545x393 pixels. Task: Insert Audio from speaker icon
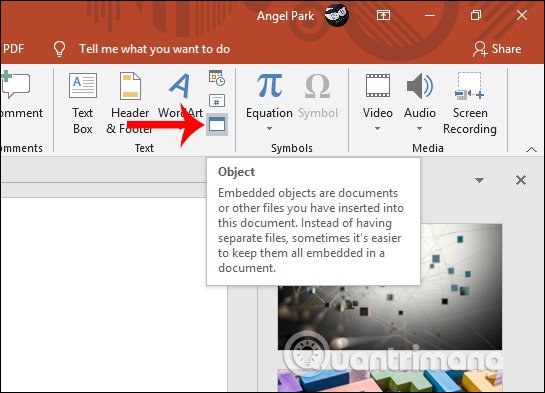click(420, 85)
